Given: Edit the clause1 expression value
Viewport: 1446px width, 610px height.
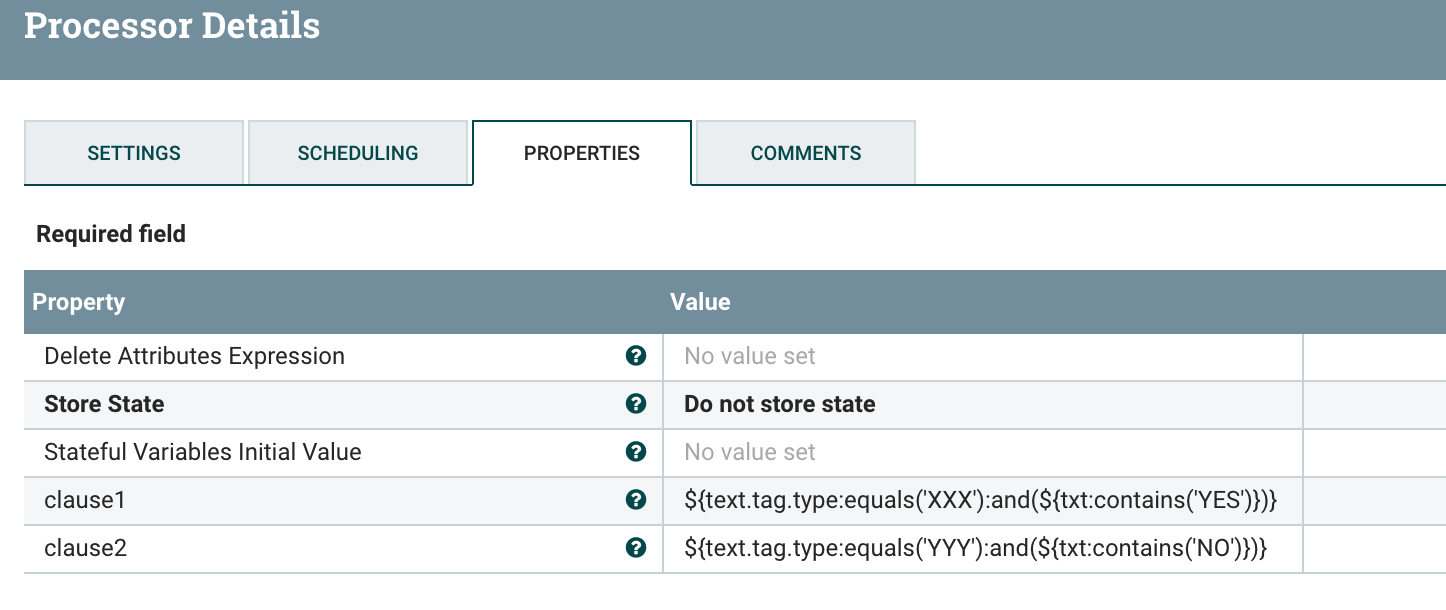Looking at the screenshot, I should [x=981, y=500].
